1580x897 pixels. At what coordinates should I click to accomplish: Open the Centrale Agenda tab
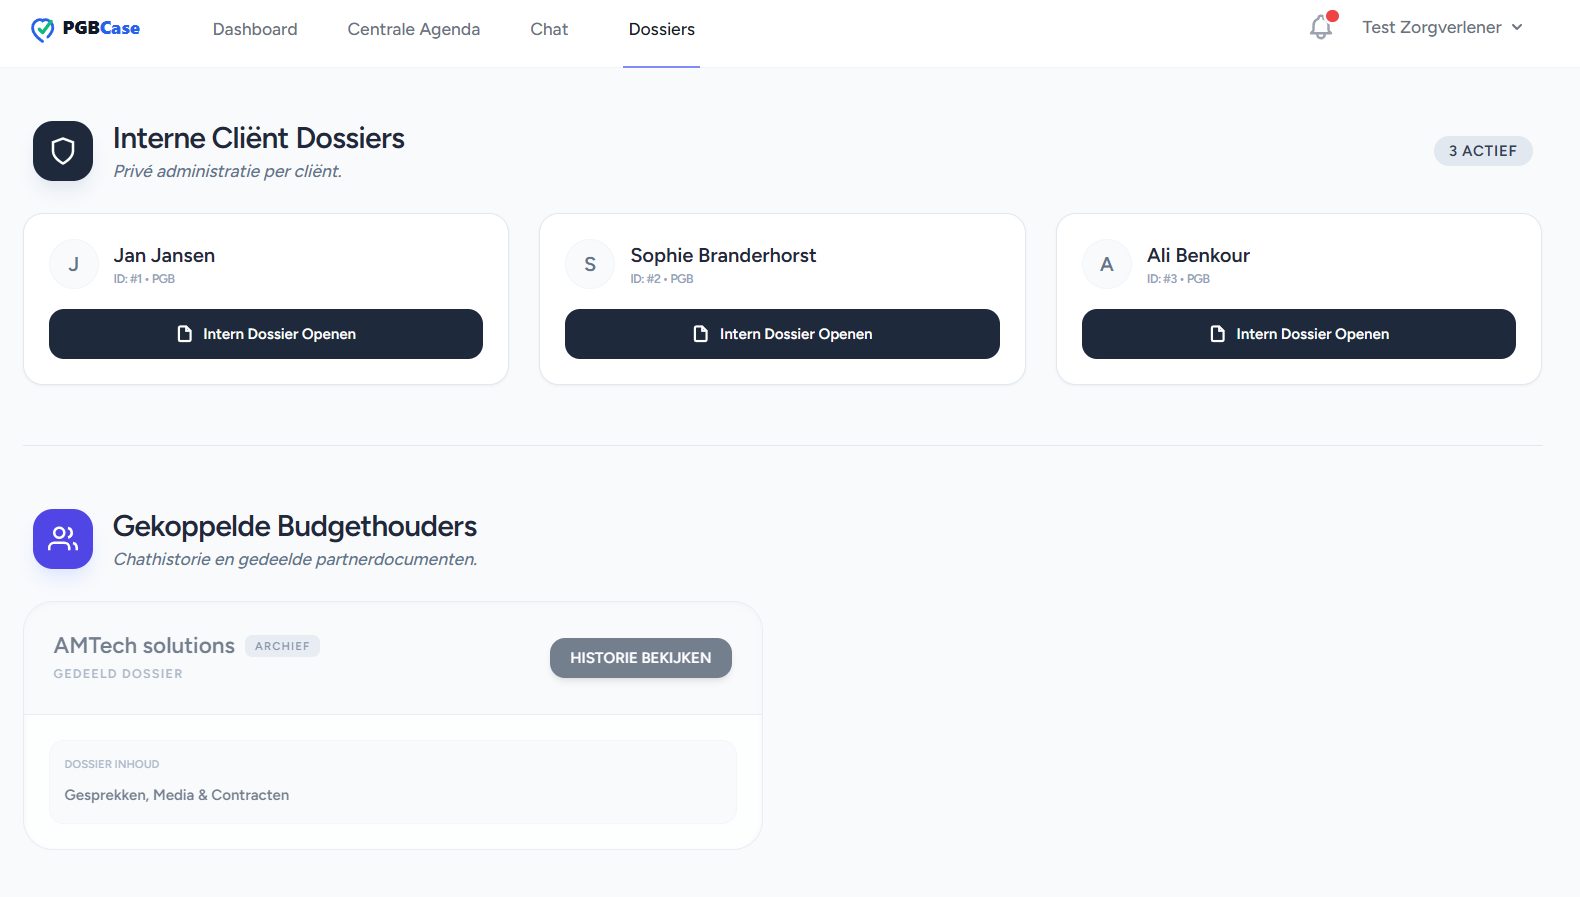pos(414,30)
